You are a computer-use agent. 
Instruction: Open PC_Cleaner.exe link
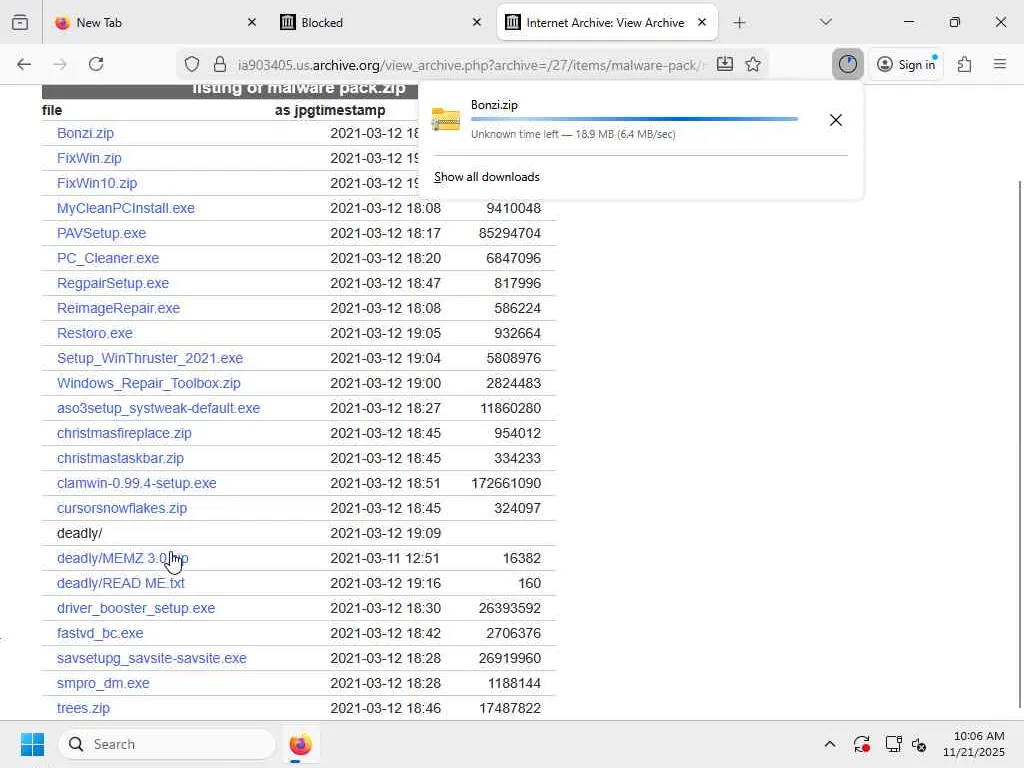[x=108, y=258]
